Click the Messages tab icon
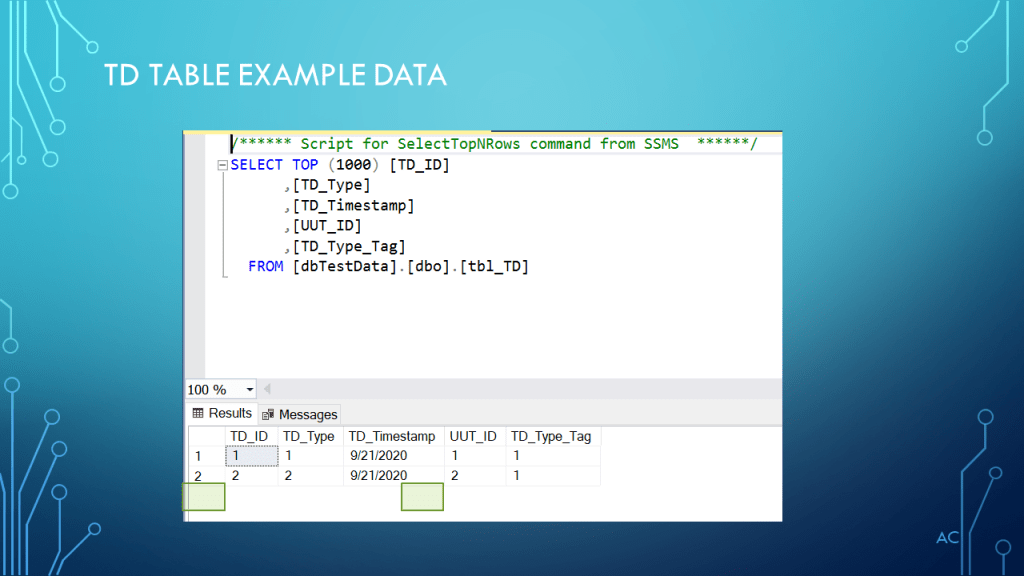The image size is (1024, 576). (x=268, y=413)
